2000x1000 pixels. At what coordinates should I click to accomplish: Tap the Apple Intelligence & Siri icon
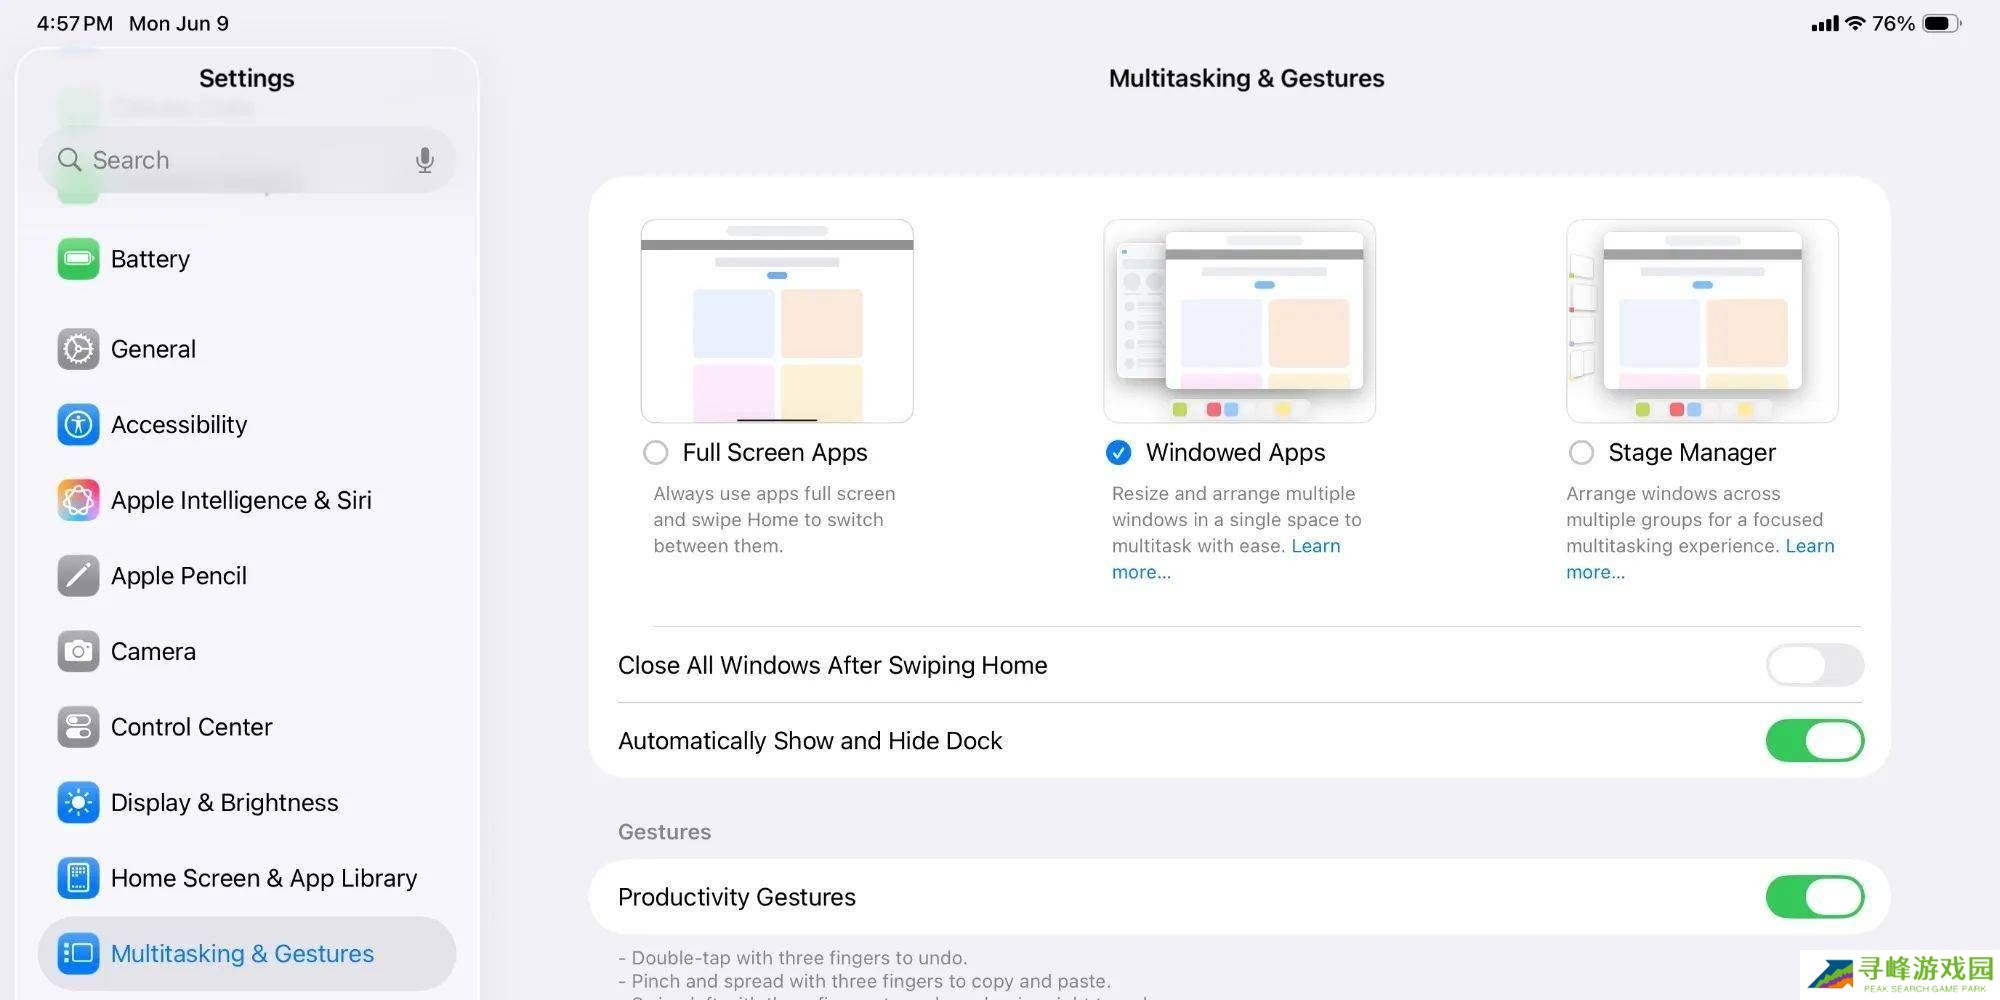[x=78, y=500]
